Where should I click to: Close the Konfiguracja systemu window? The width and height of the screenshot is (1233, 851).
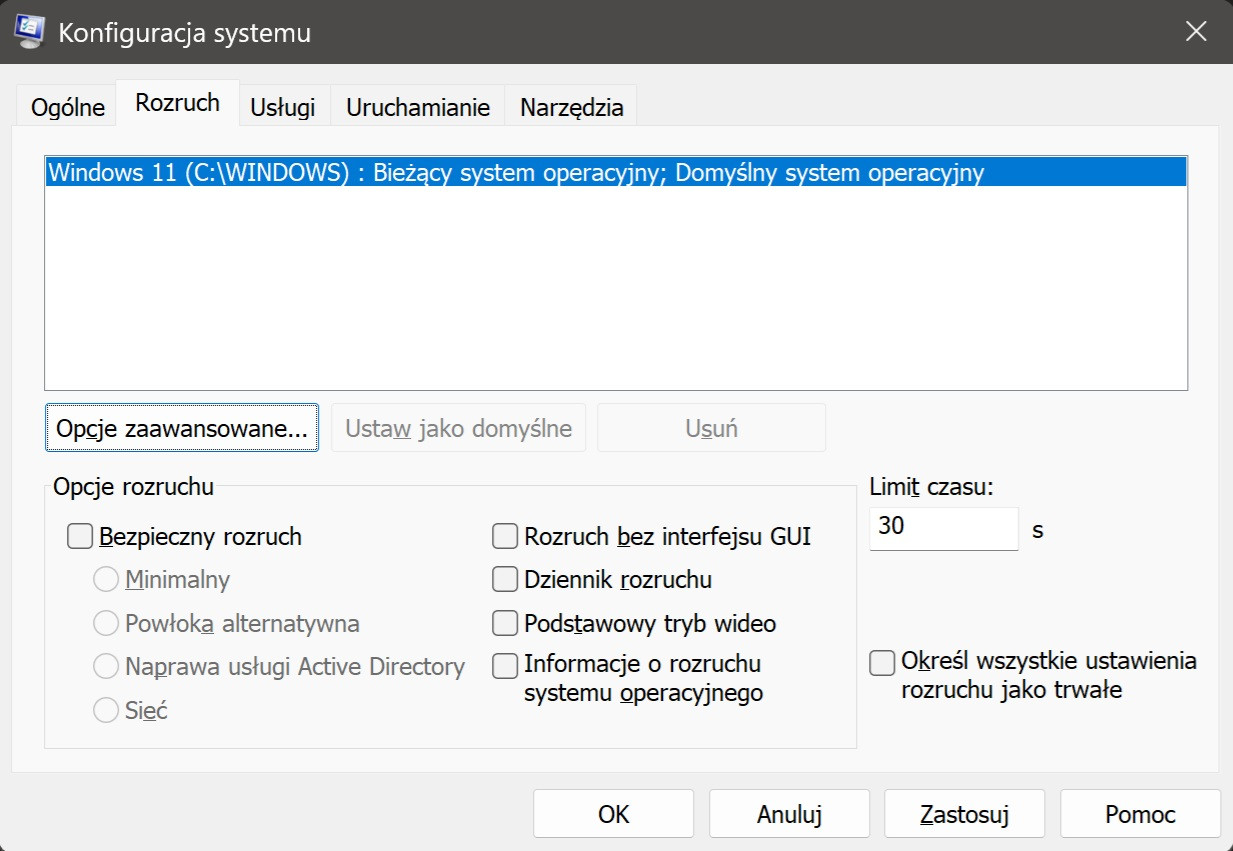coord(1195,32)
